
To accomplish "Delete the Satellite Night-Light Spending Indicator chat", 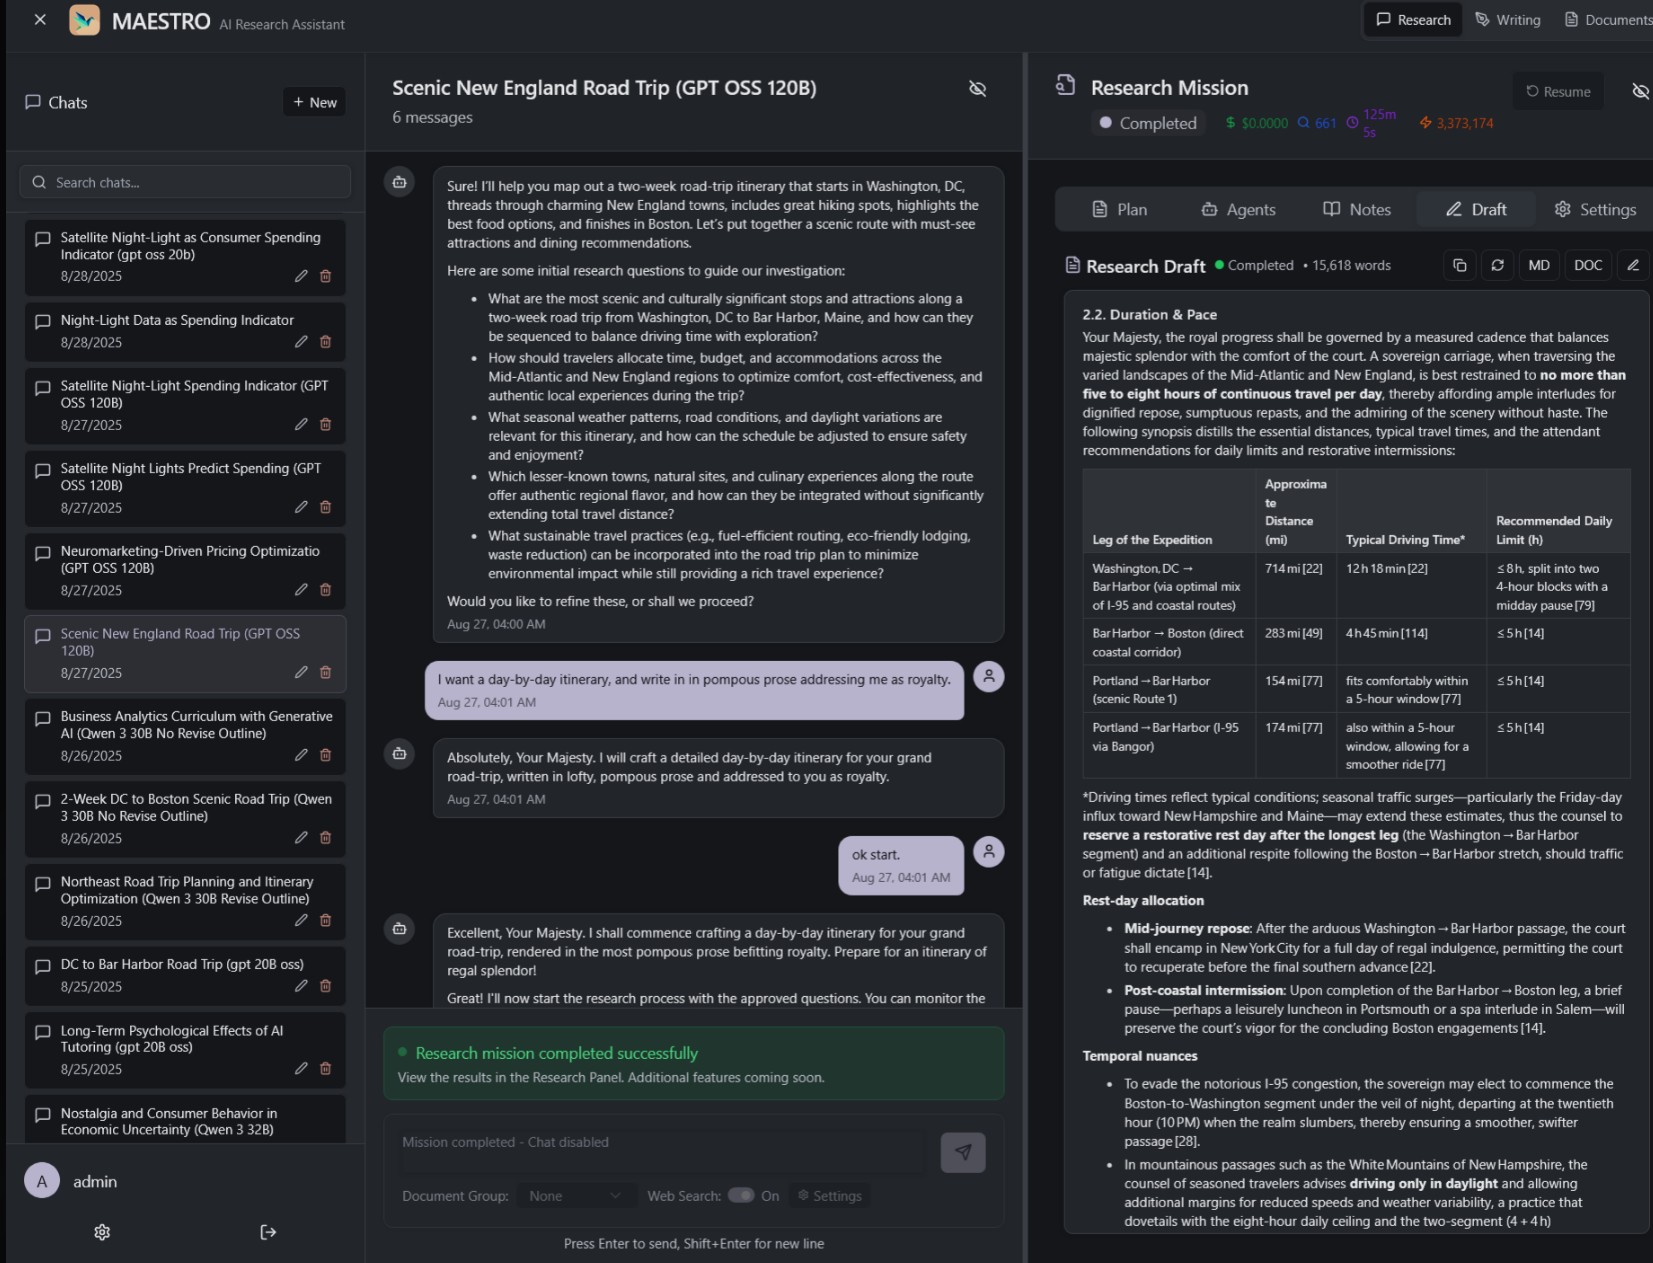I will 325,425.
